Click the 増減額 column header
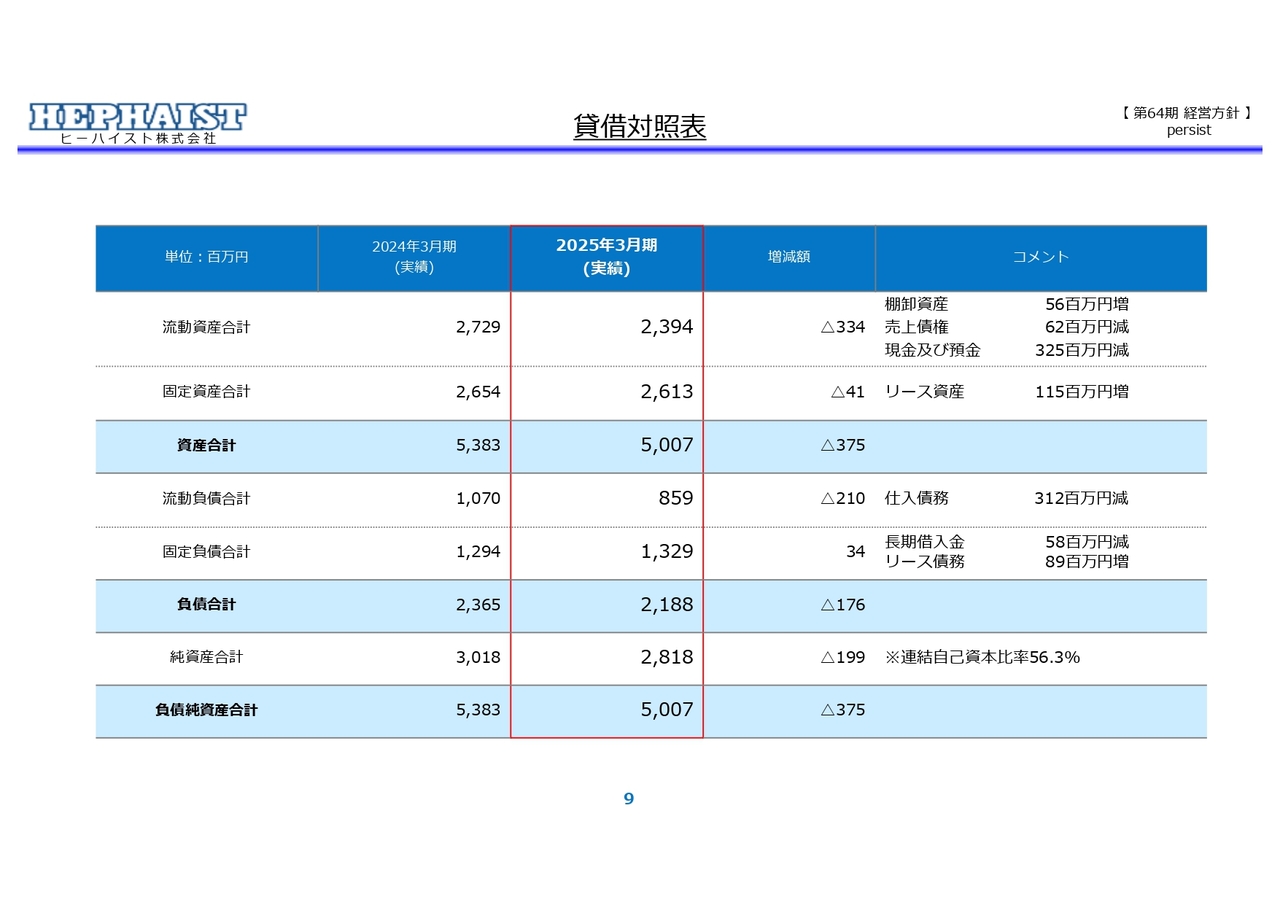 click(x=789, y=257)
